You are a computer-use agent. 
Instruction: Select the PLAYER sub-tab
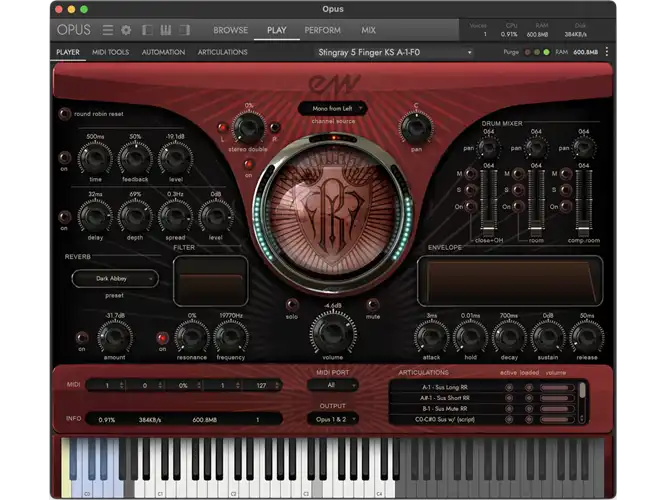pyautogui.click(x=68, y=52)
